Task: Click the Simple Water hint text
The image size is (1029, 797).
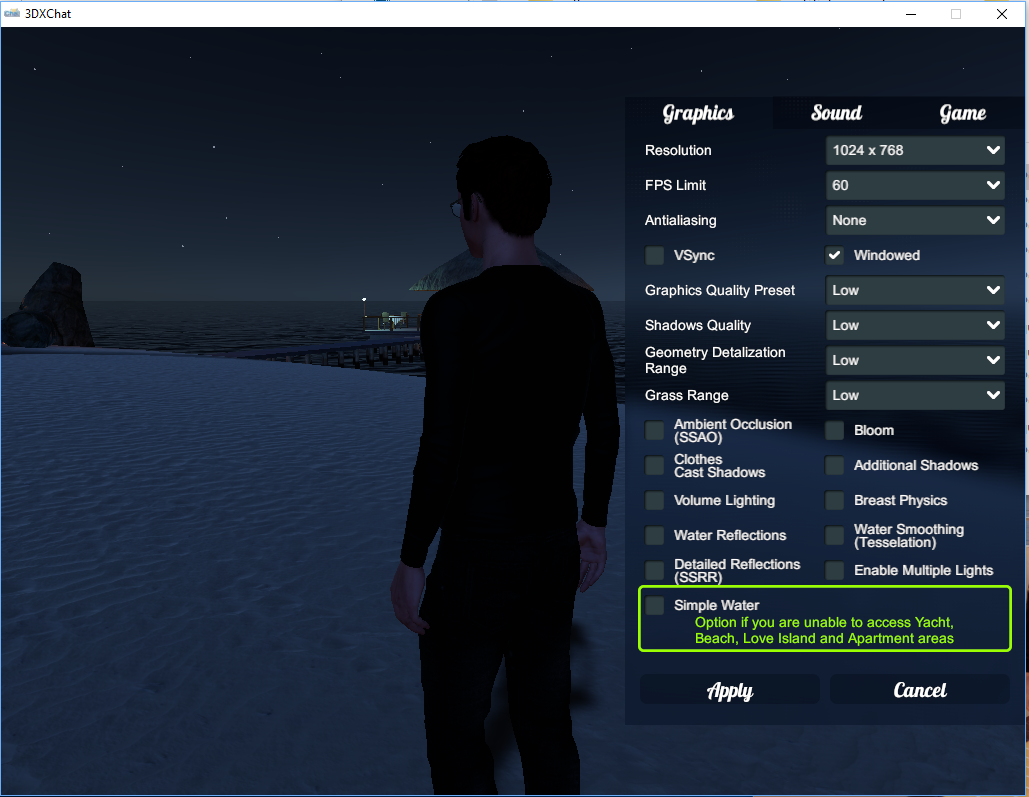Action: coord(824,630)
